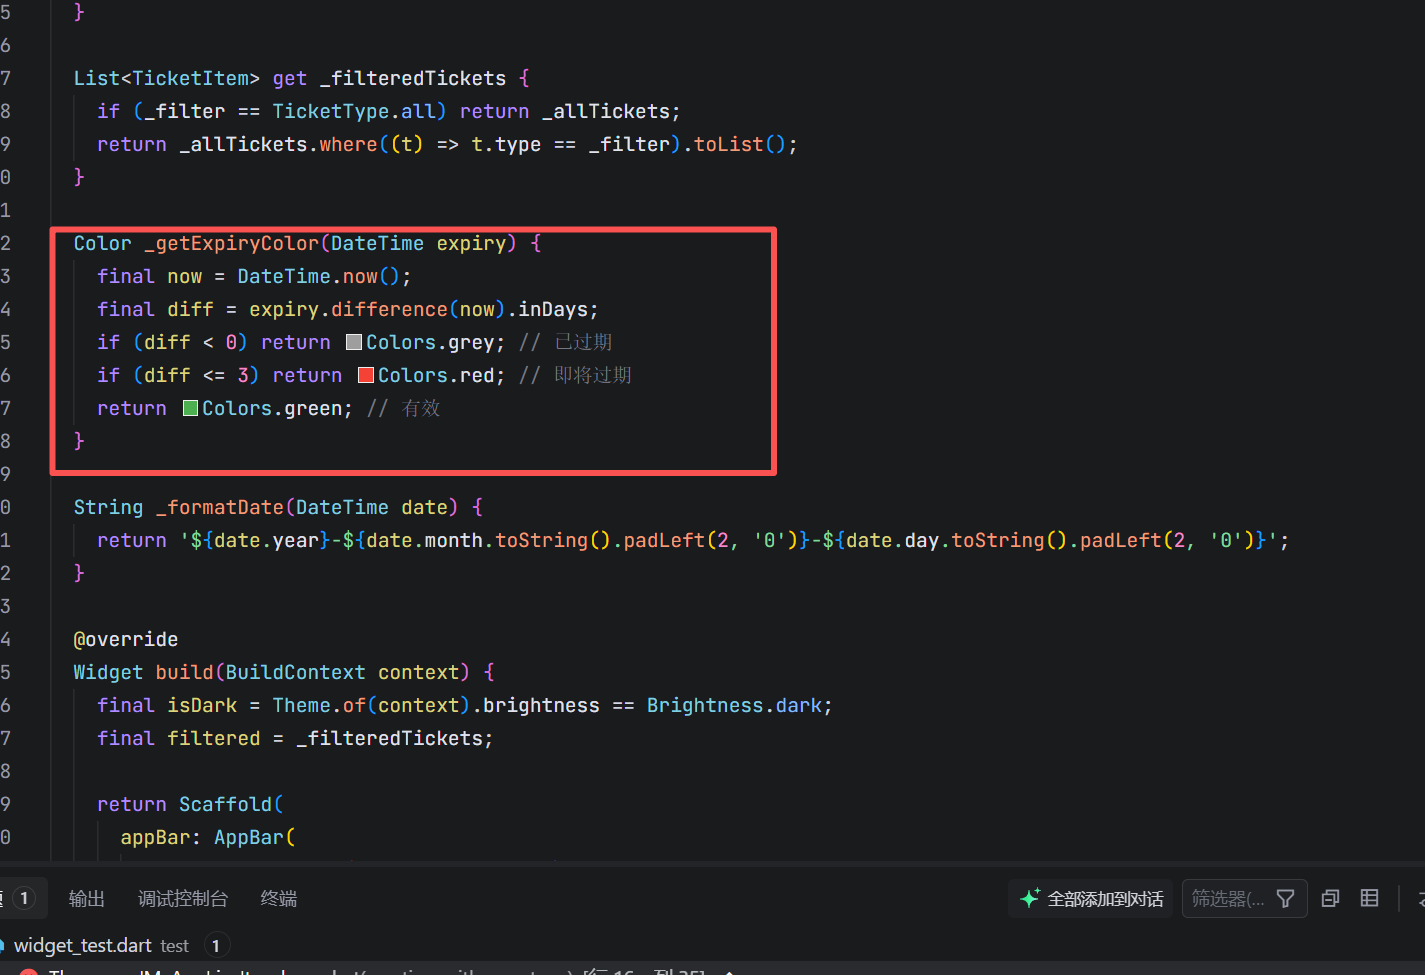
Task: Switch to the 输出 output tab
Action: (87, 899)
